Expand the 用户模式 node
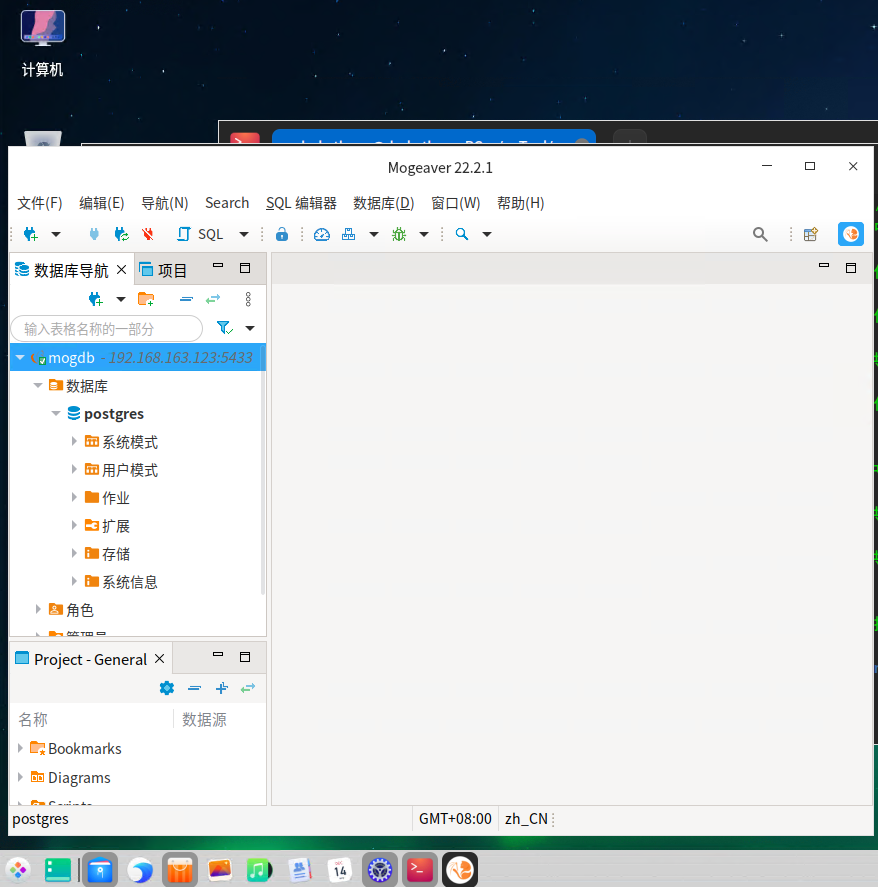 click(x=74, y=469)
